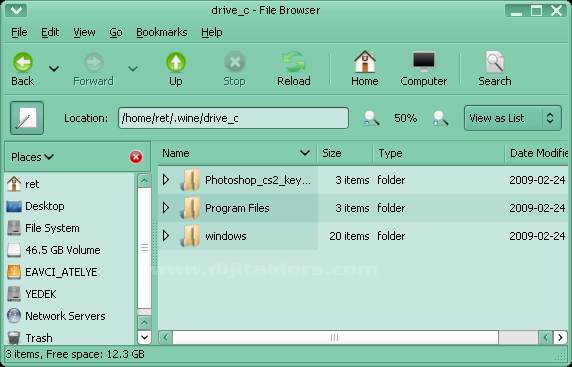Reset zoom by clicking 50% label
Screen dimensions: 572x367
coord(405,118)
